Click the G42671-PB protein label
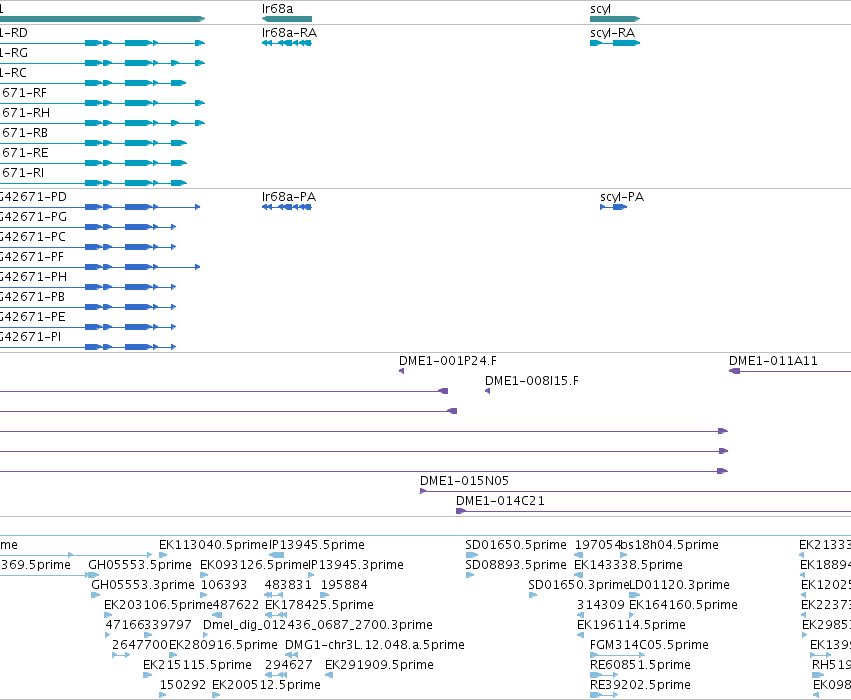851x700 pixels. coord(33,297)
